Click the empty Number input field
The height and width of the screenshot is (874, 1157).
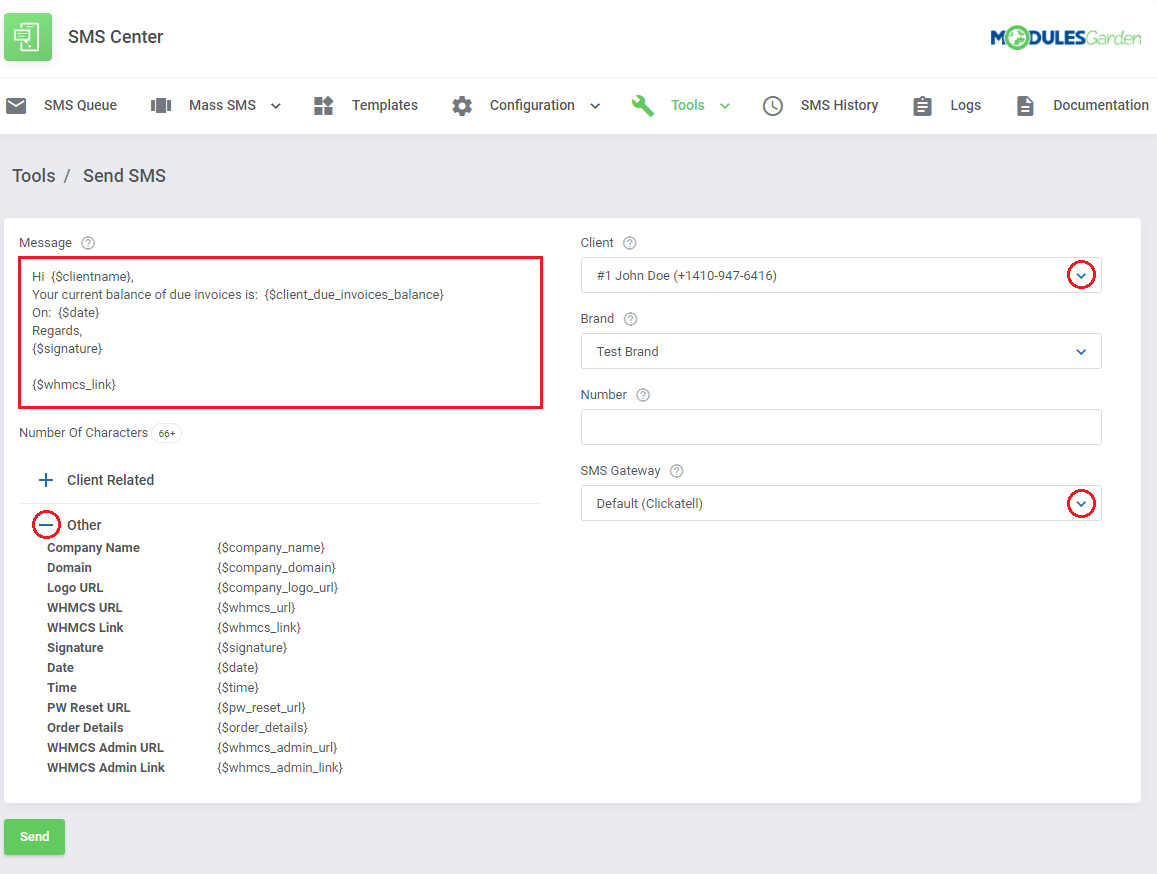[x=841, y=427]
